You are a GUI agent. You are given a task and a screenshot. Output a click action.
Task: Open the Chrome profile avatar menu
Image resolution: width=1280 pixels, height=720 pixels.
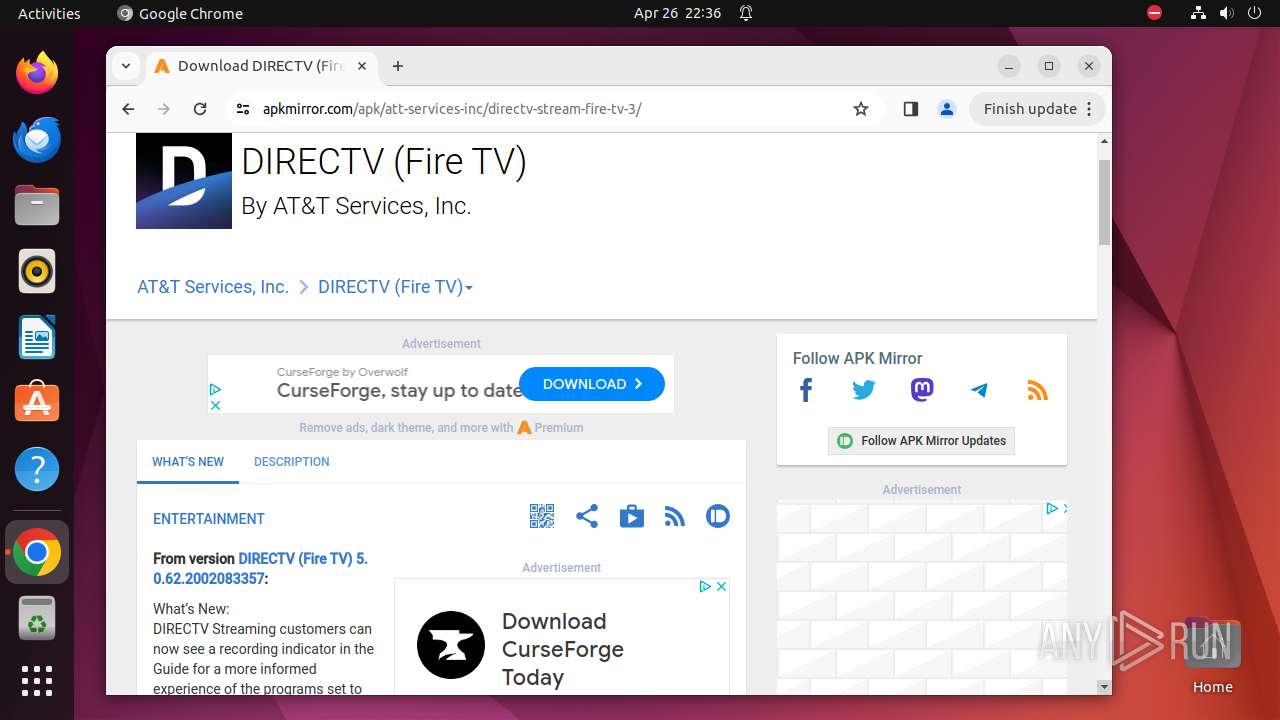pyautogui.click(x=947, y=109)
